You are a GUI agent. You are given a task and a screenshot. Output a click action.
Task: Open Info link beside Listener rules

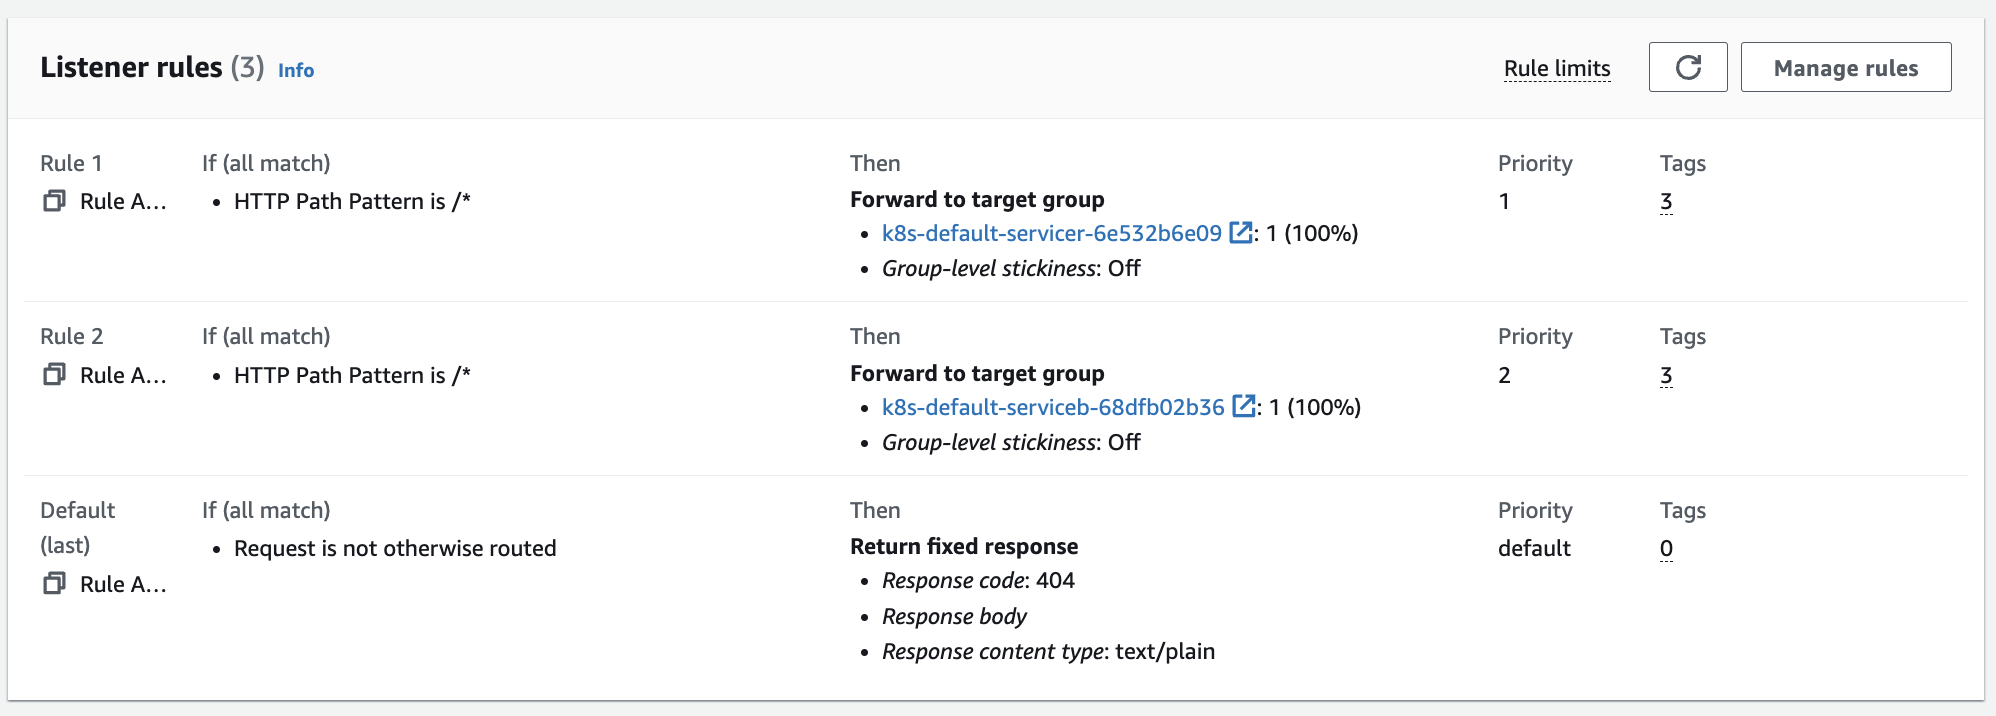coord(296,70)
